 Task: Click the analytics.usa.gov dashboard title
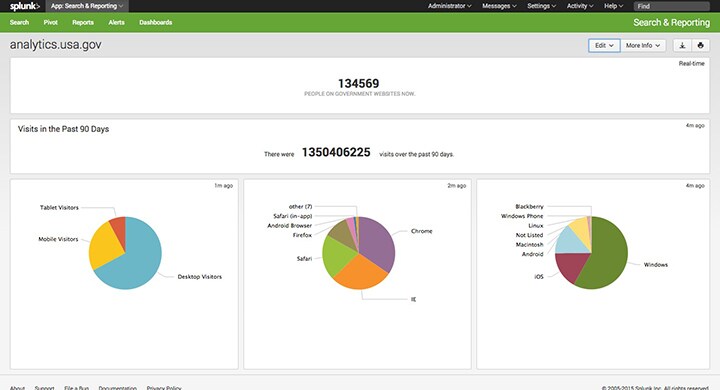56,45
